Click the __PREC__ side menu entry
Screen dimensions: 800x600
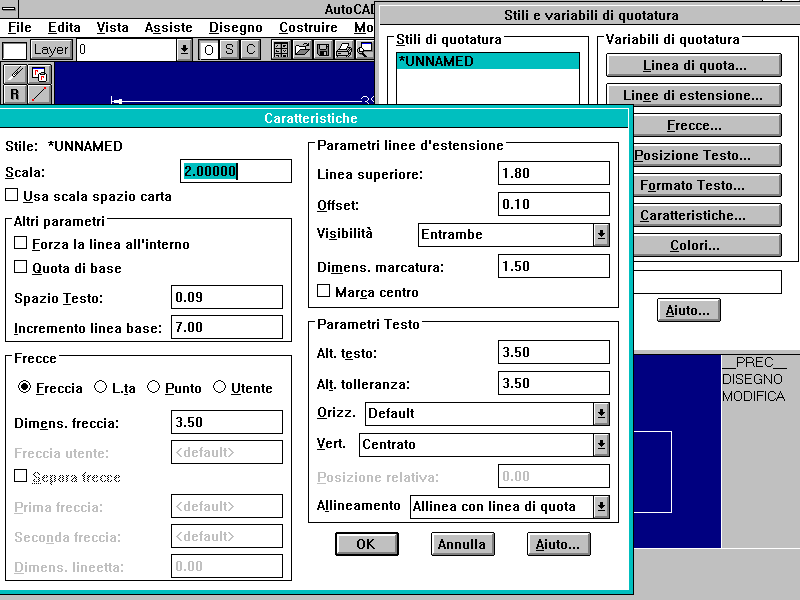[755, 362]
